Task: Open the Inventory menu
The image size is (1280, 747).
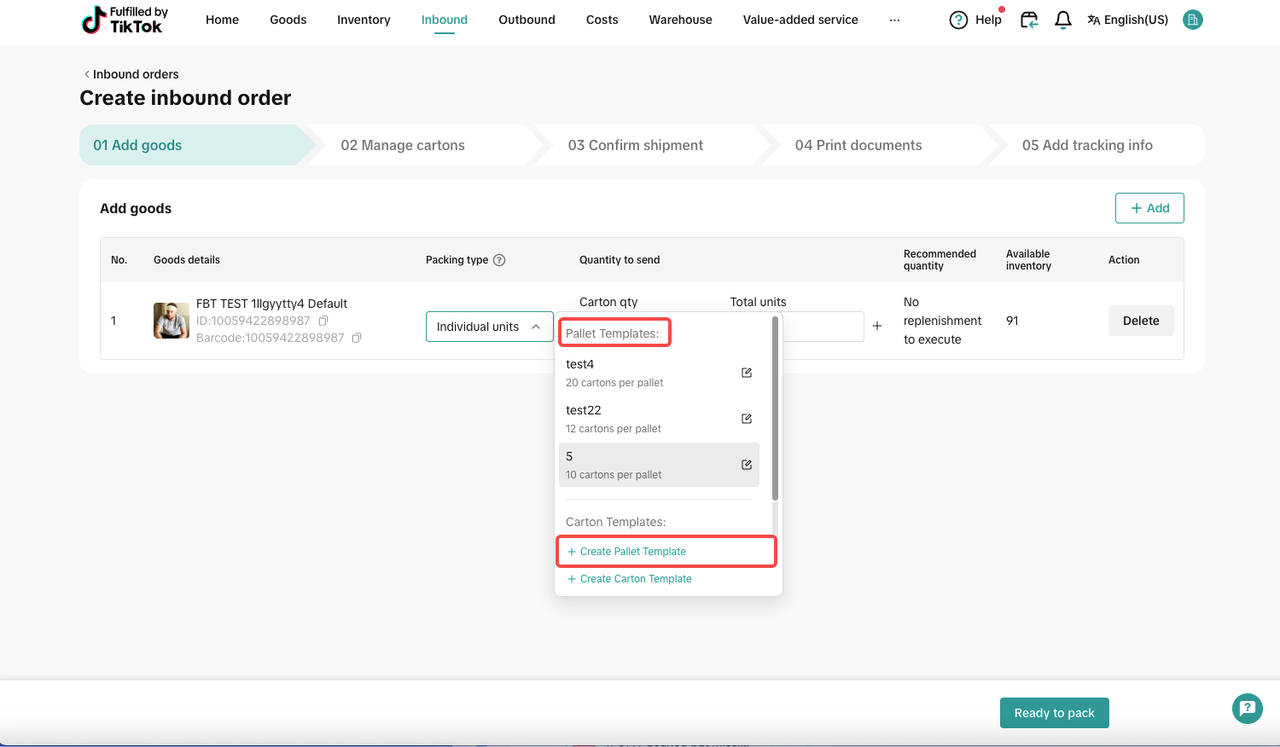Action: tap(363, 20)
